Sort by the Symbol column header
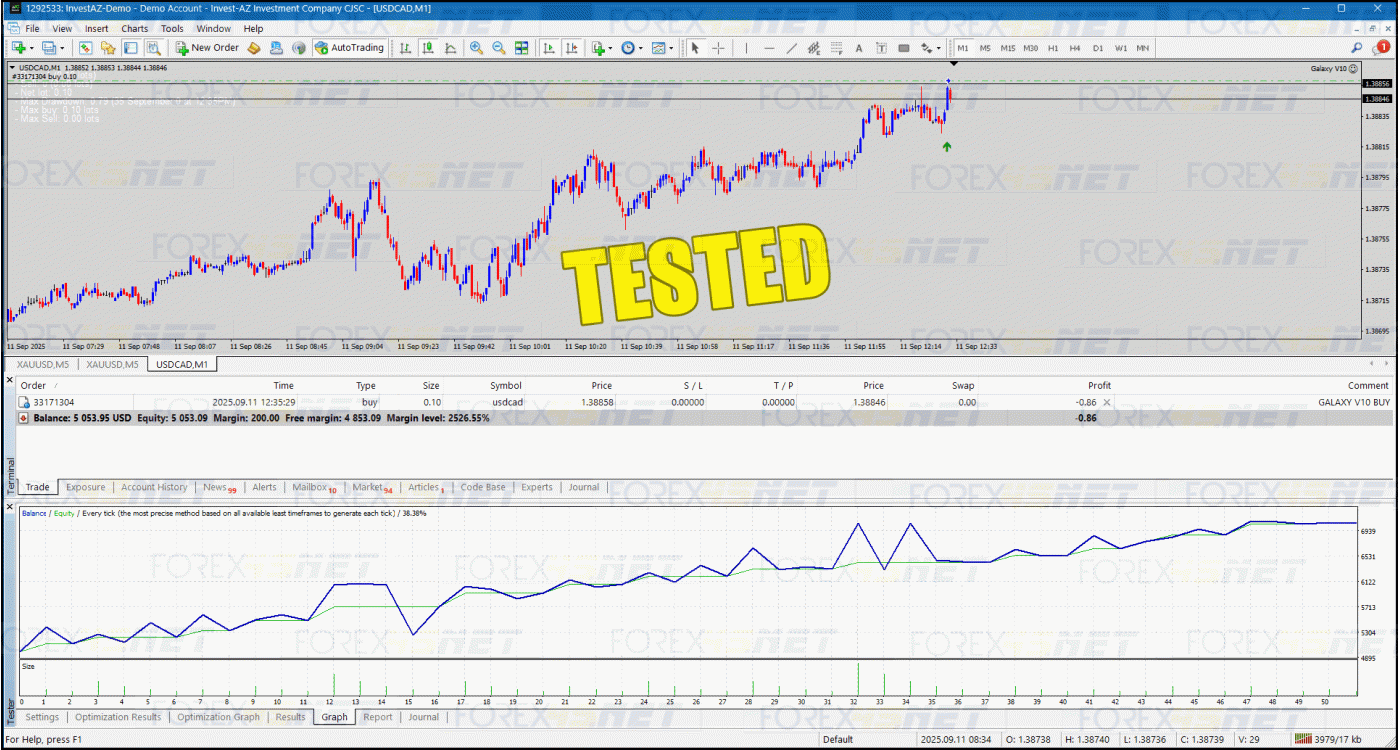 point(506,385)
